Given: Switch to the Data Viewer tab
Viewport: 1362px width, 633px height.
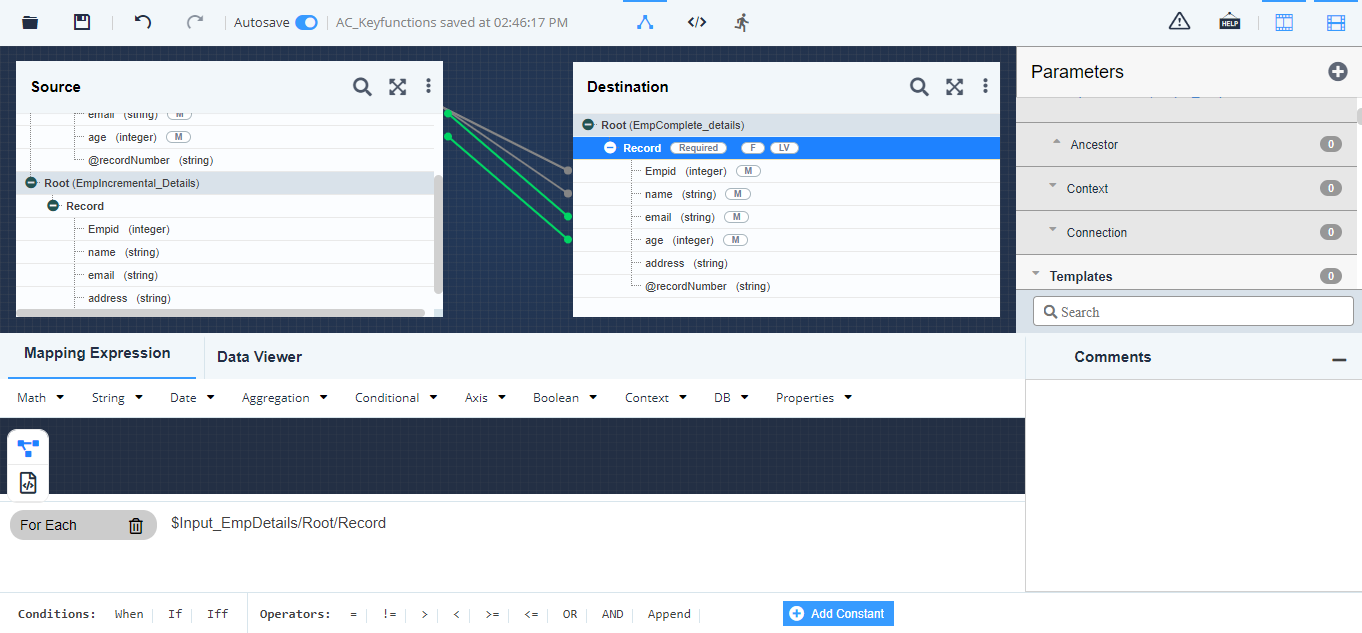Looking at the screenshot, I should tap(259, 357).
